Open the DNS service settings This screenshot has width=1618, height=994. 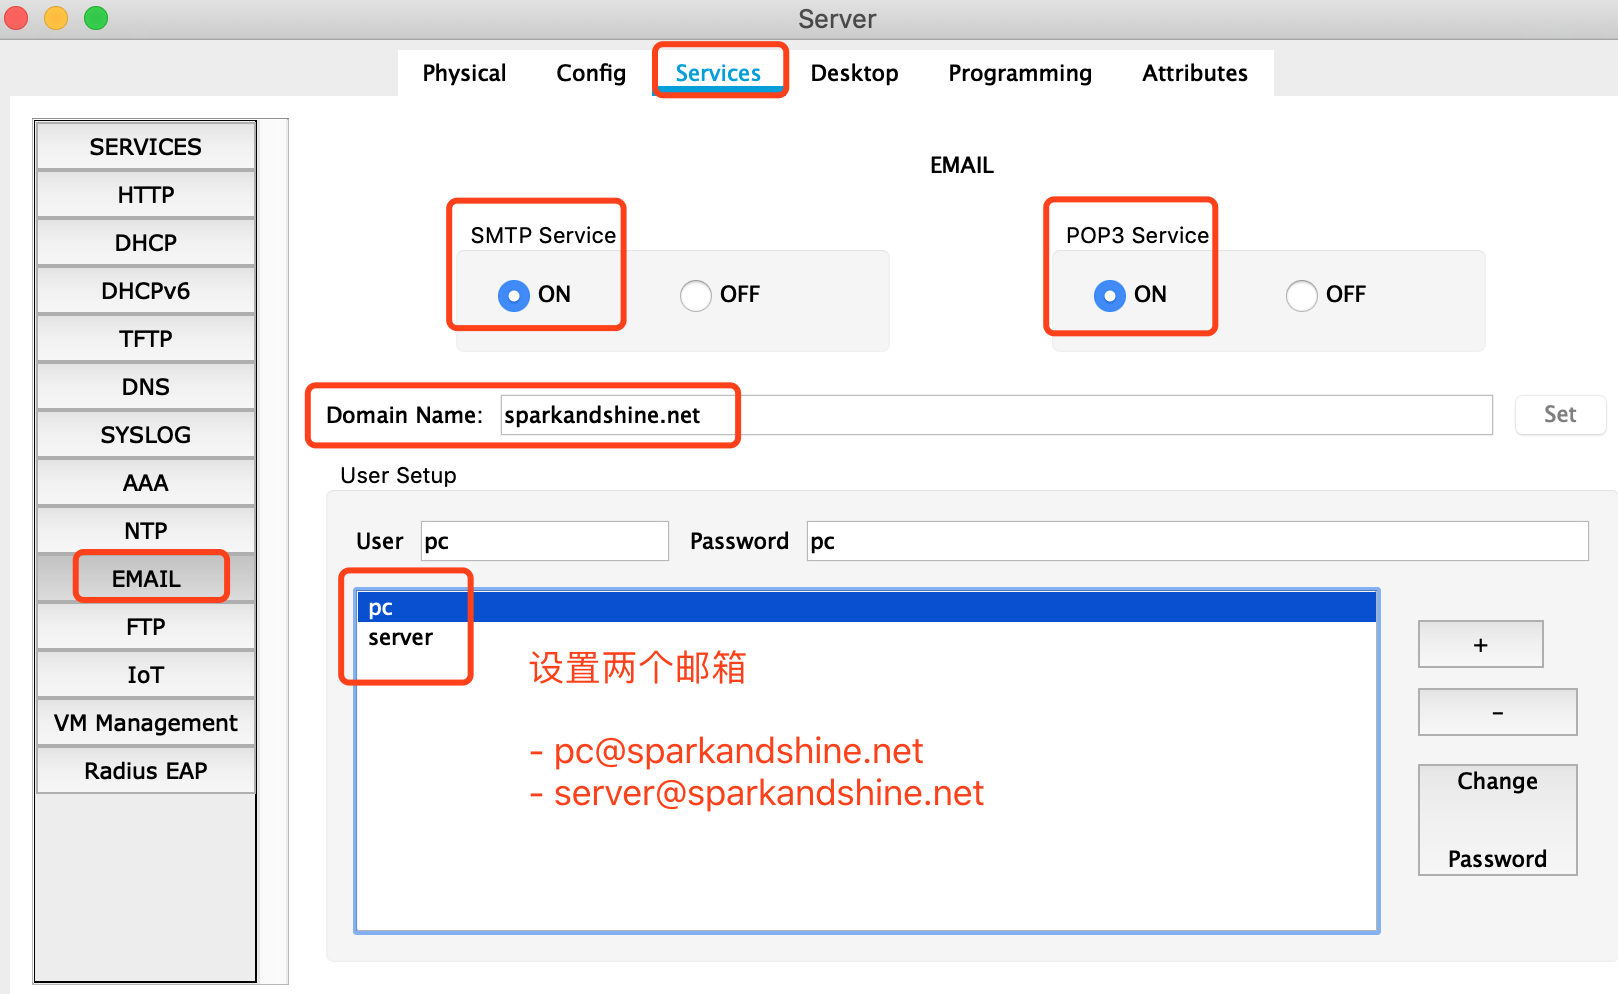tap(145, 386)
